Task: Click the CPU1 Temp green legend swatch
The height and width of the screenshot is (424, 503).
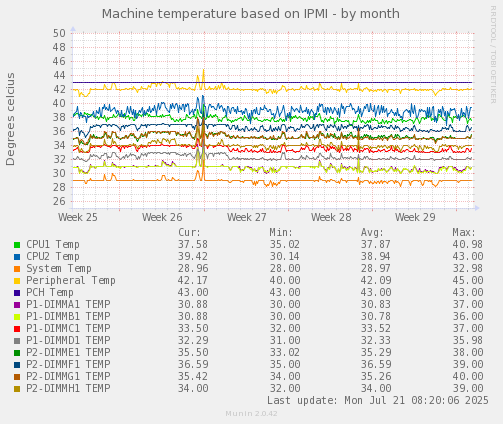Action: click(17, 245)
